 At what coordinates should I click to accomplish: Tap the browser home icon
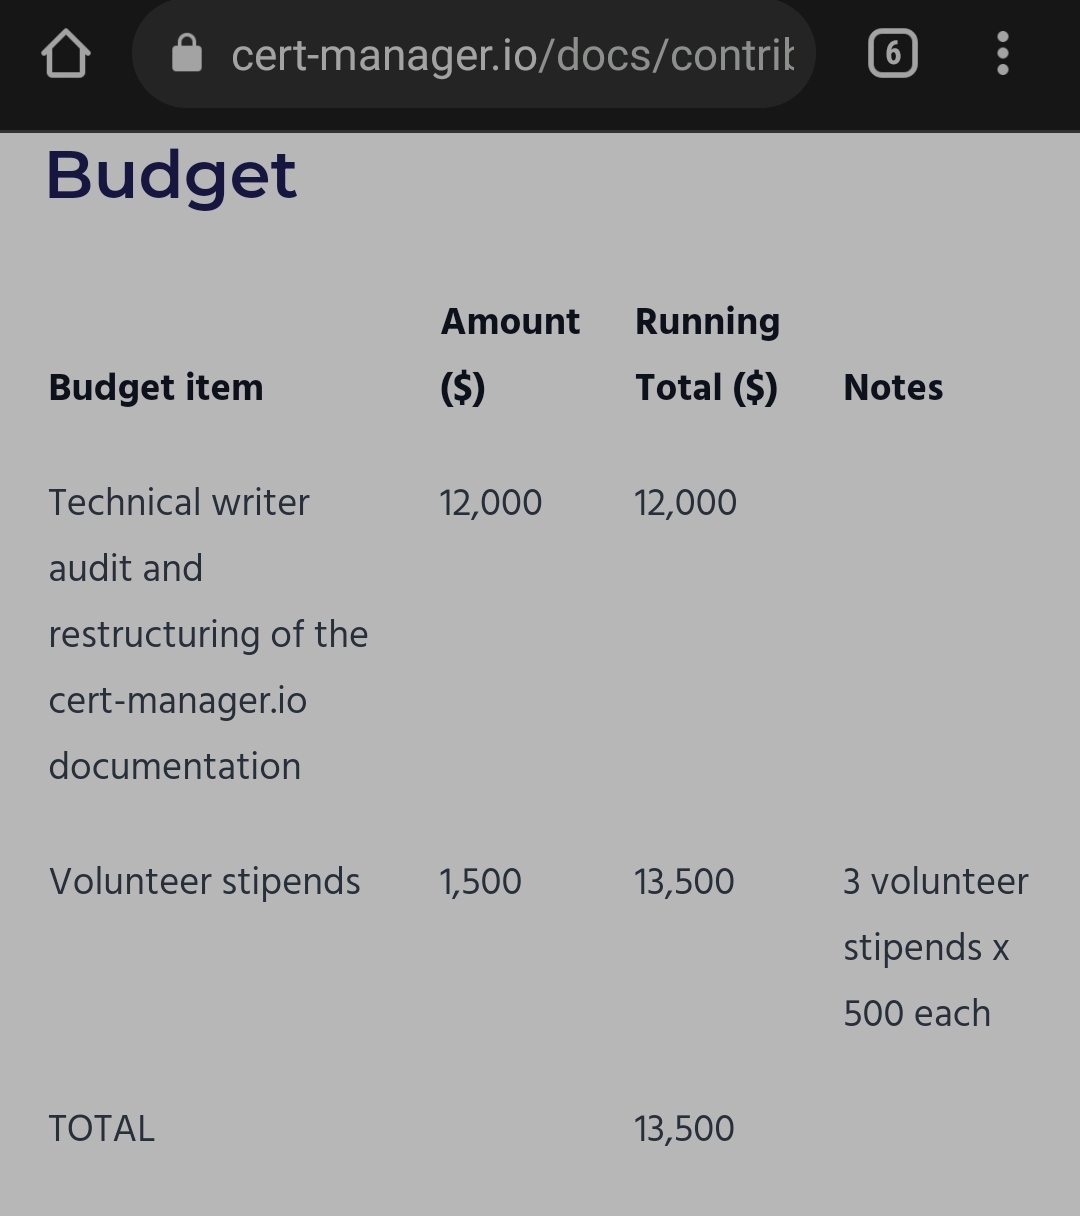pos(66,53)
